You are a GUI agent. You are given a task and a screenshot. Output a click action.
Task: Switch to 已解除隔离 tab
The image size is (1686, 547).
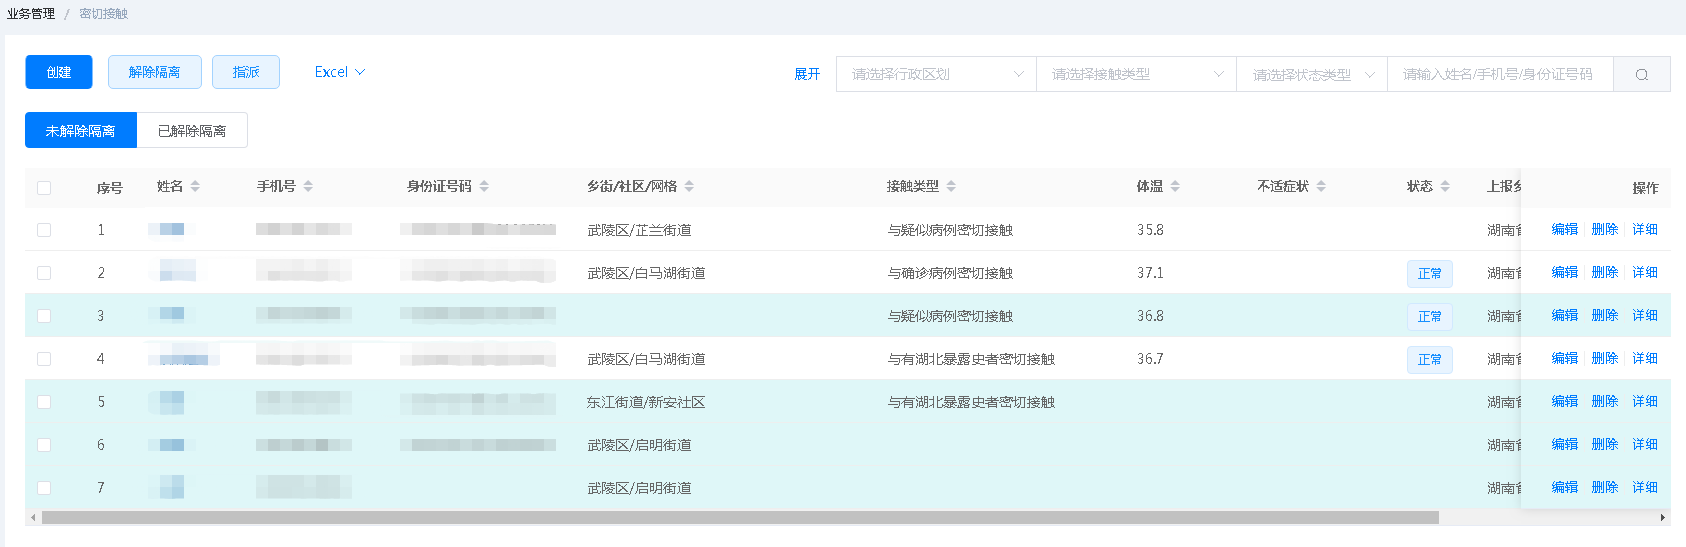coord(192,130)
